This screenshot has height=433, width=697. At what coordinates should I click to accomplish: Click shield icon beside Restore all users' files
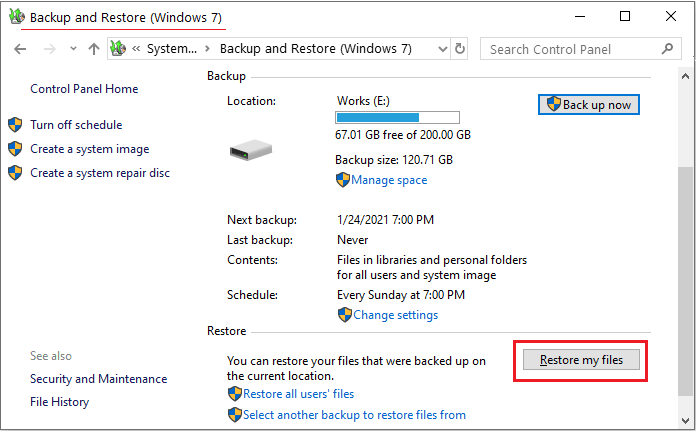(x=235, y=394)
